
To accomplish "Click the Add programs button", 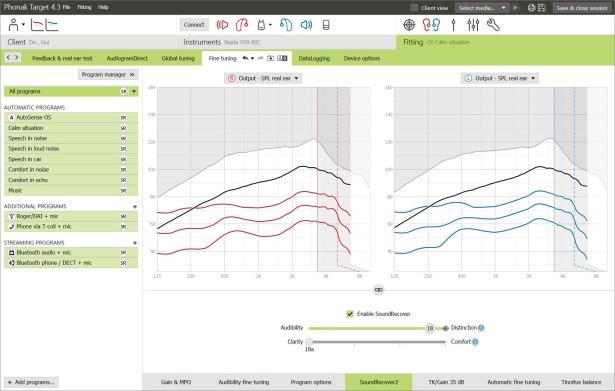I will (x=31, y=382).
